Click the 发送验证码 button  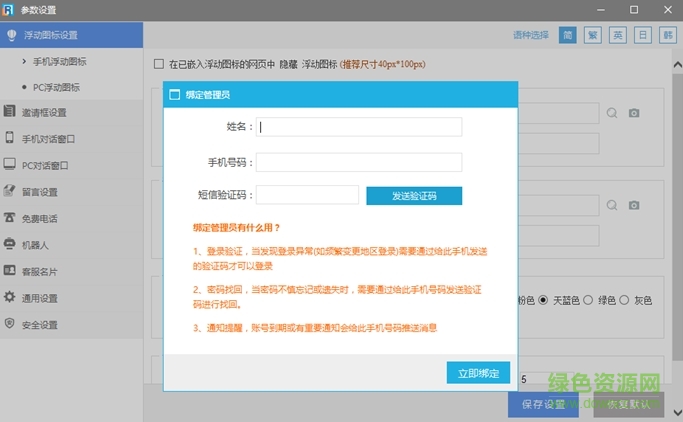coord(414,195)
